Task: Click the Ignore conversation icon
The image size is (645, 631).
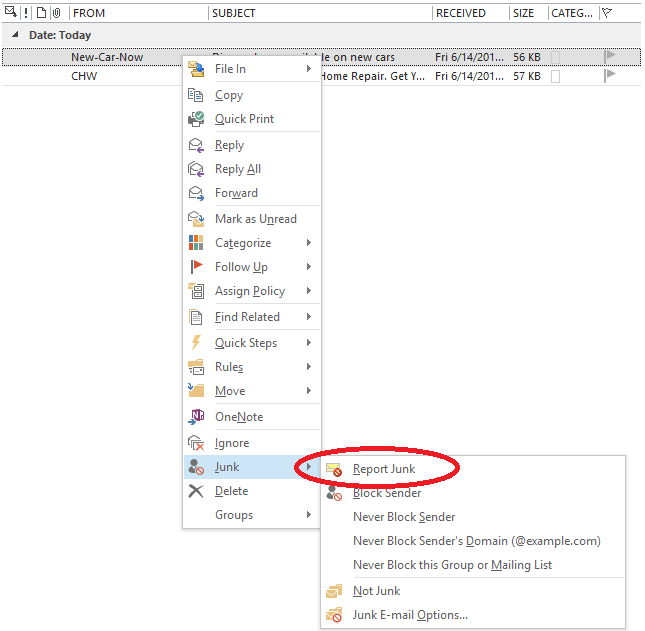Action: point(196,443)
